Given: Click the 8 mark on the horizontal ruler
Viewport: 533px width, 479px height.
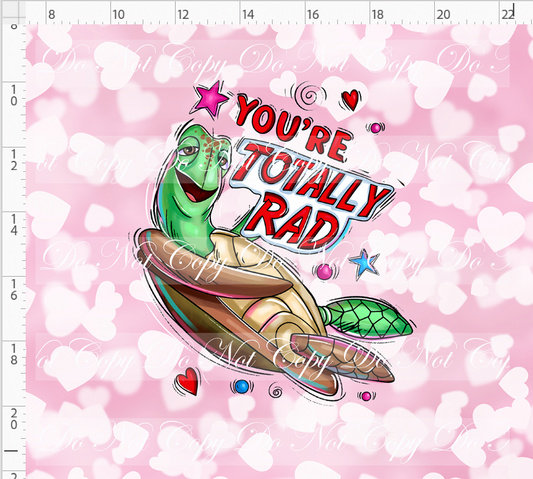Looking at the screenshot, I should tap(51, 15).
